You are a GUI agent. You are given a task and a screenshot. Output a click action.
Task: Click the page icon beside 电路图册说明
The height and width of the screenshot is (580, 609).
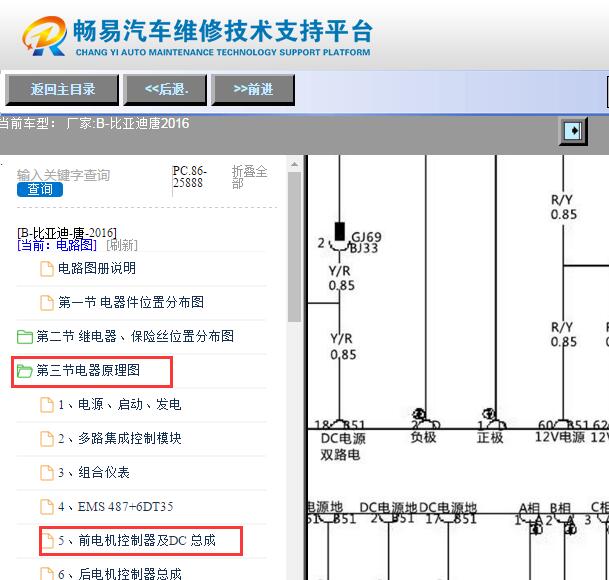tap(47, 269)
